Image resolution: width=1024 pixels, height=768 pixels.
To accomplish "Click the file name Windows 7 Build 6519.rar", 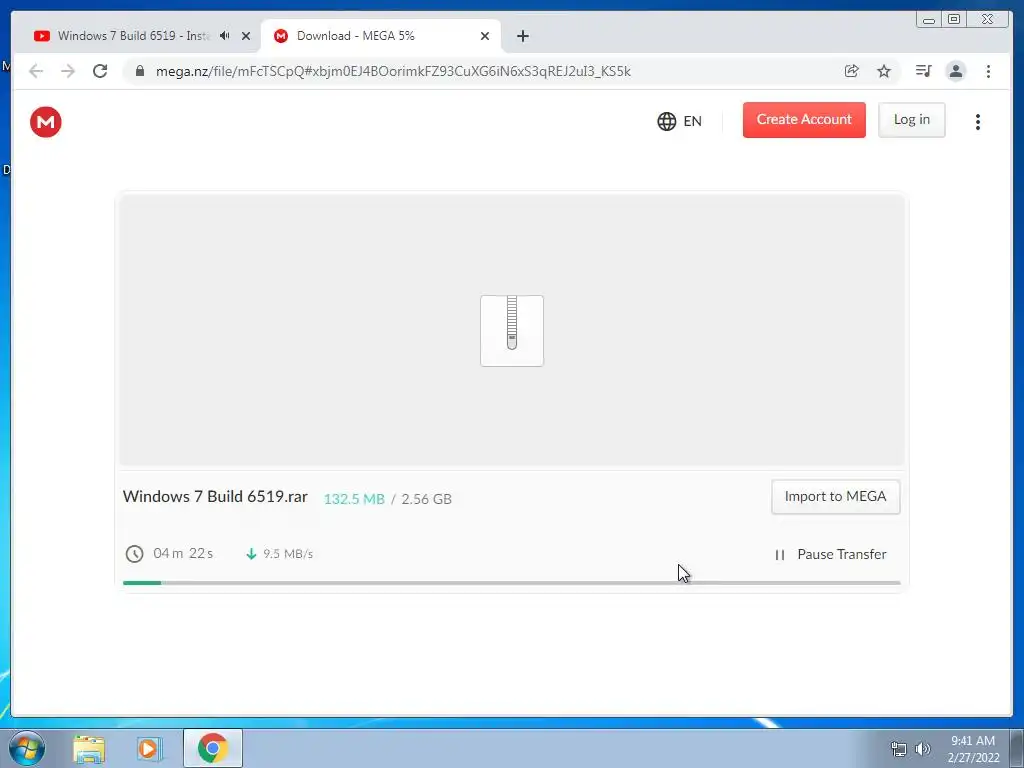I will tap(215, 496).
